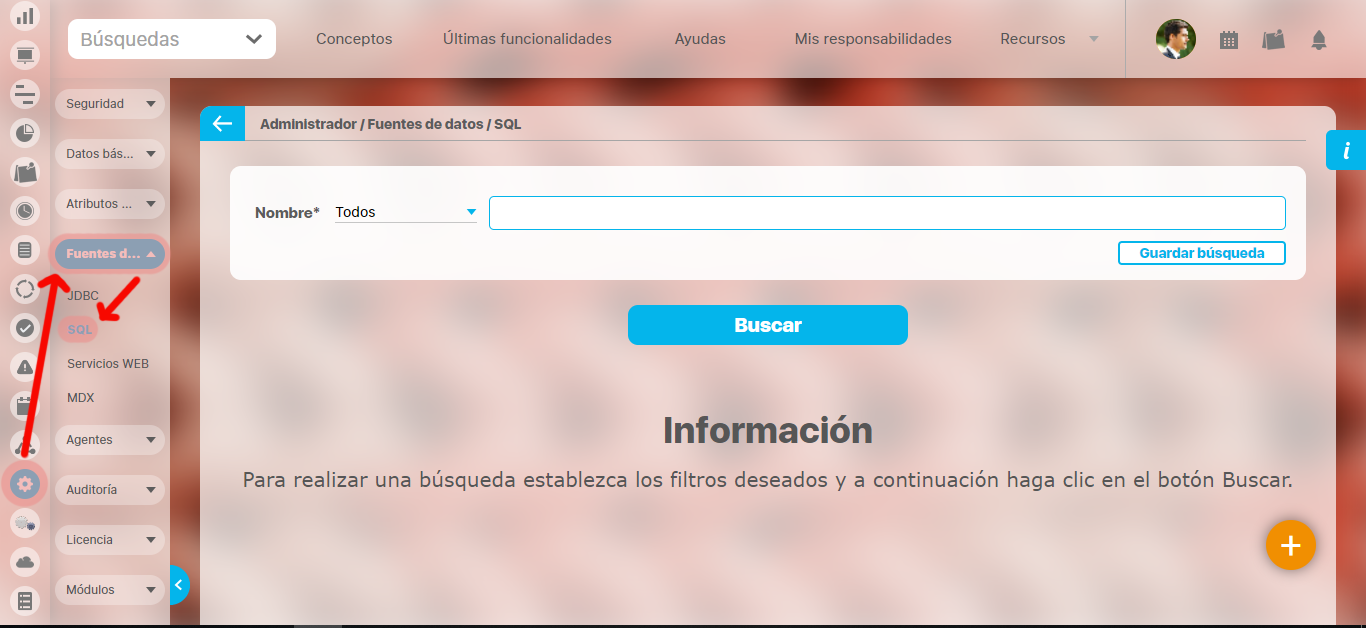This screenshot has width=1366, height=628.
Task: Open the notifications bell icon
Action: point(1319,40)
